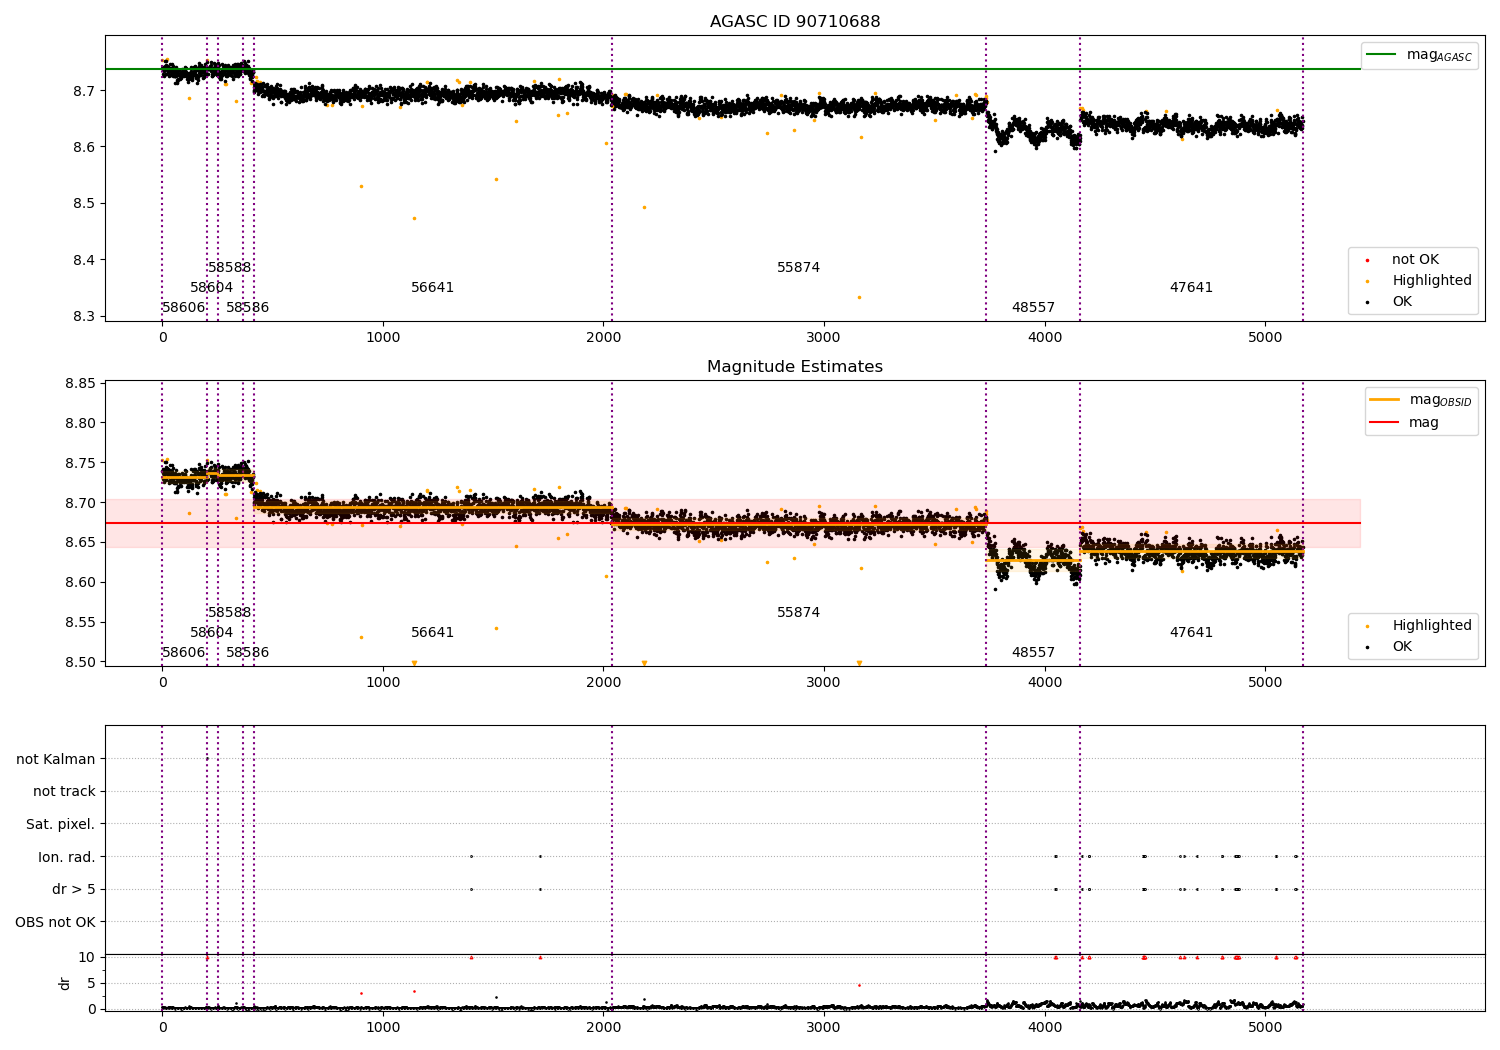Screen dimensions: 1500x1050
Task: Click the 8.60 y-axis tick label
Action: 80,583
